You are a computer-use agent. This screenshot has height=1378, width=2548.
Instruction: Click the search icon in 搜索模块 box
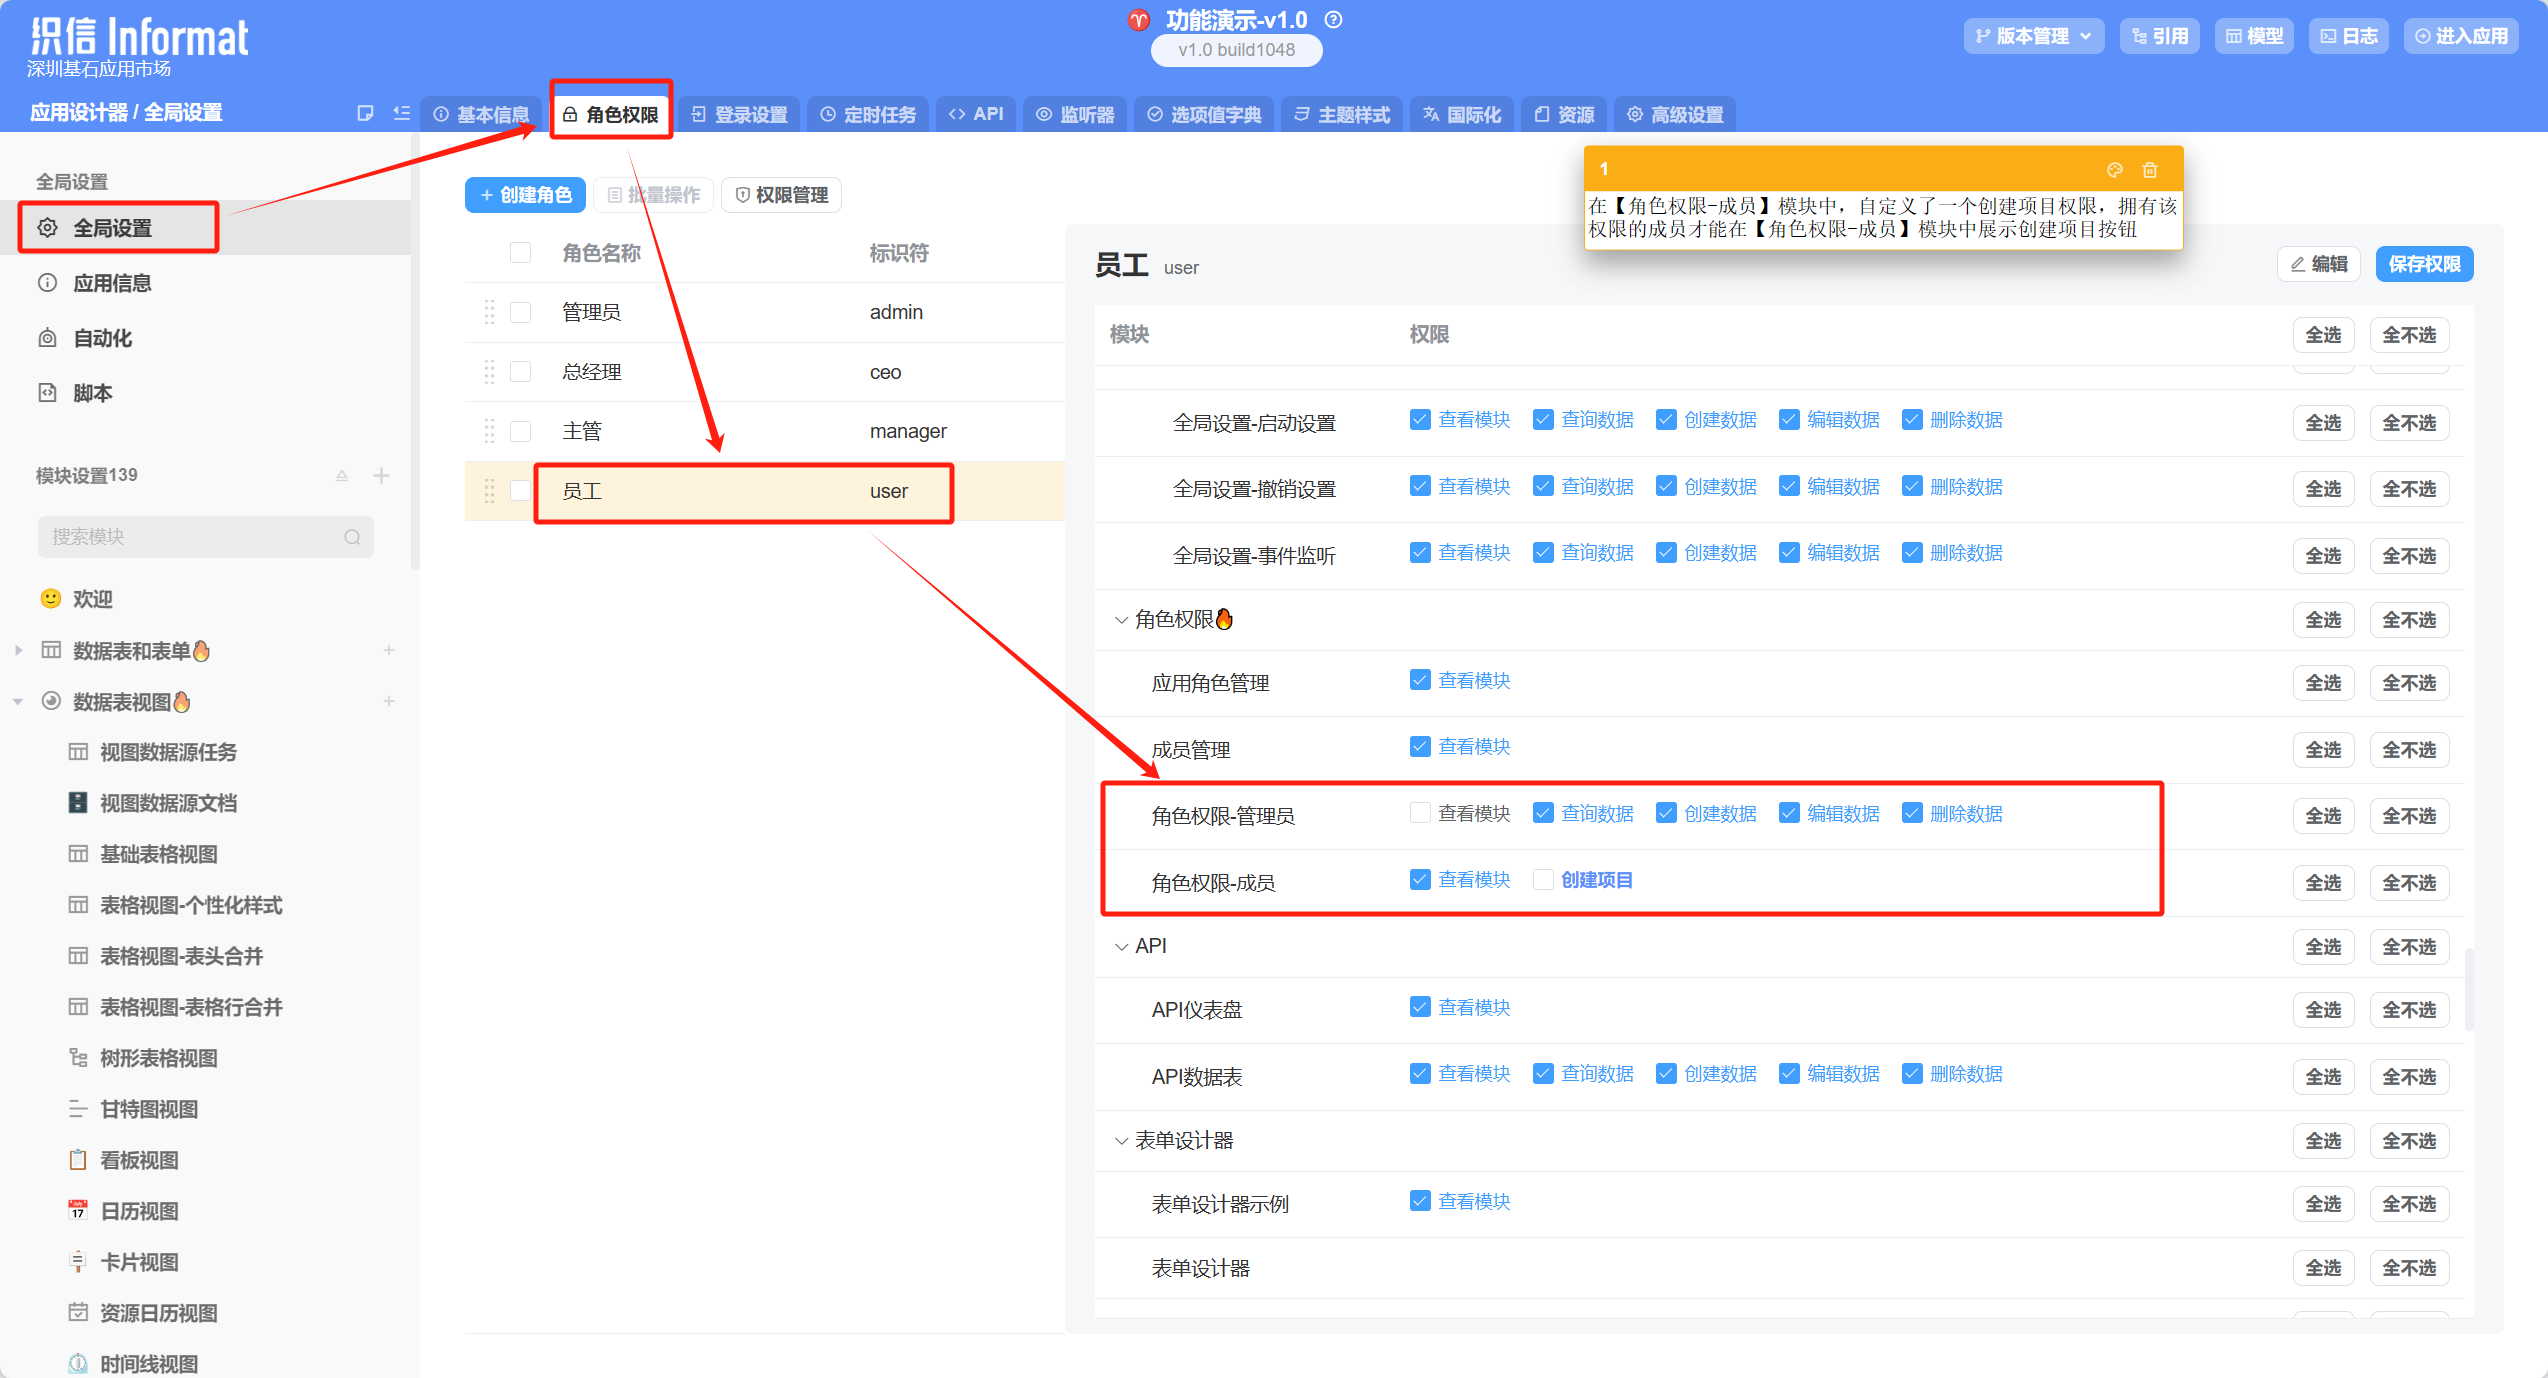(352, 537)
